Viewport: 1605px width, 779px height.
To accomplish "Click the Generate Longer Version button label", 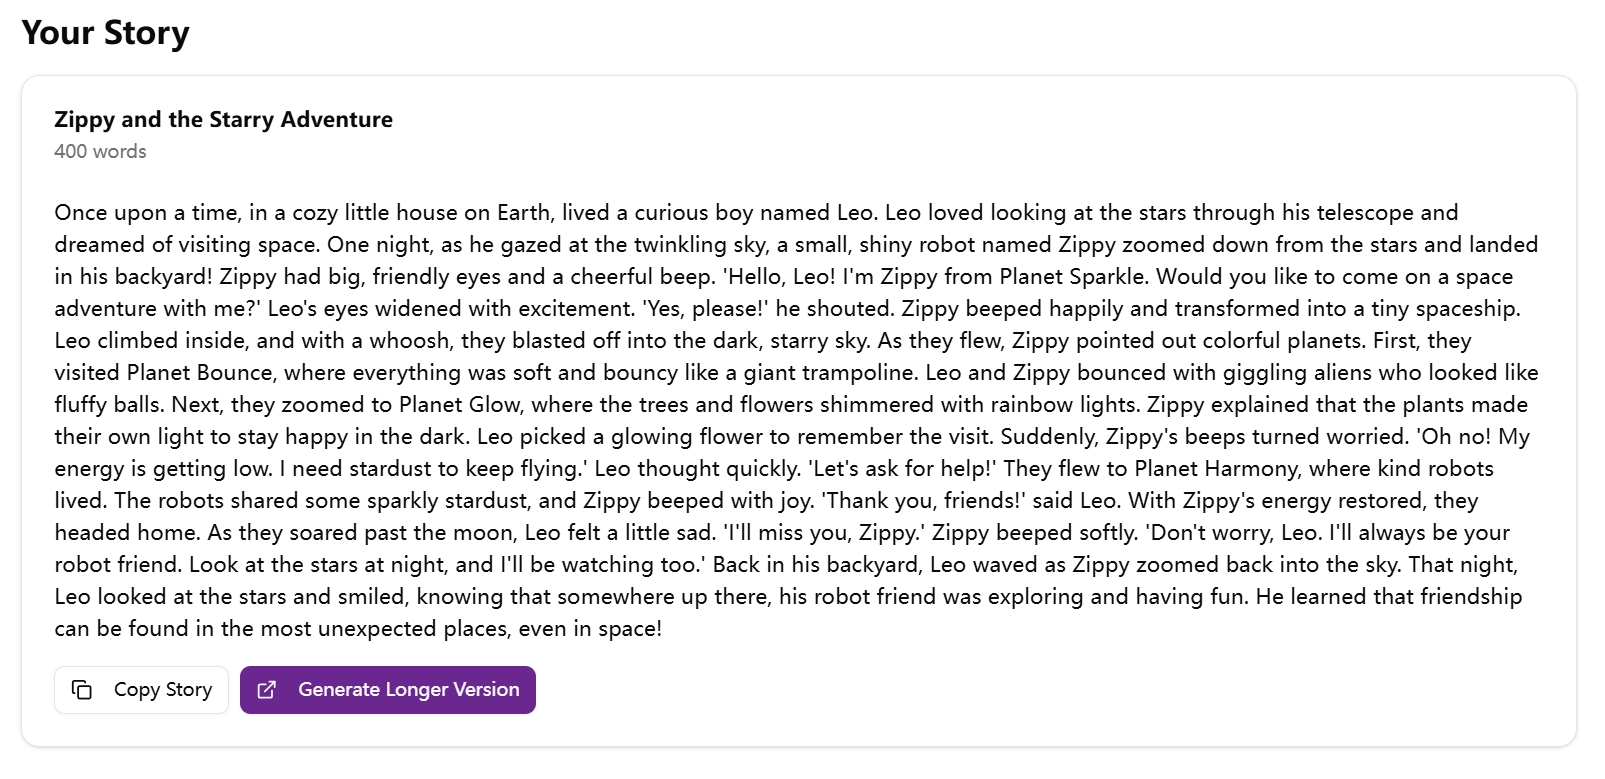I will click(407, 690).
